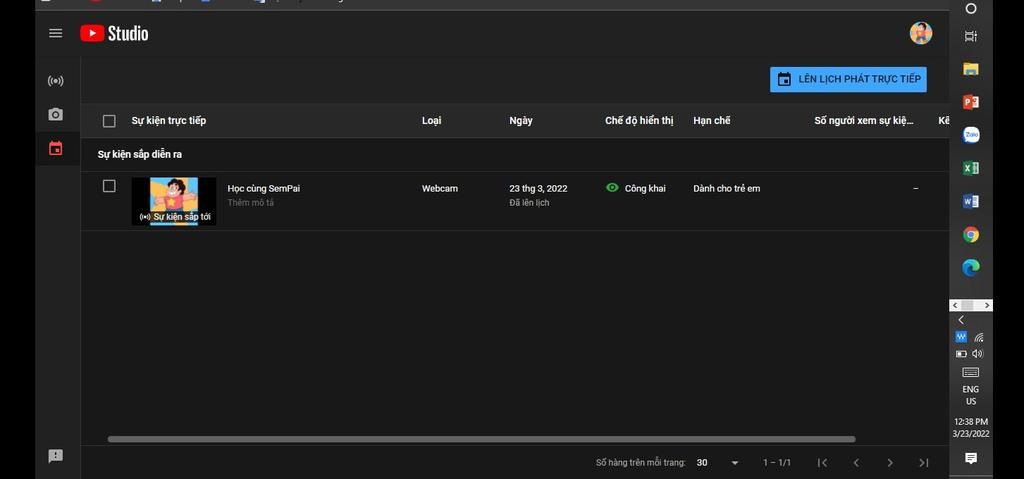The image size is (1024, 479).
Task: Open Task View on the taskbar
Action: pos(971,36)
